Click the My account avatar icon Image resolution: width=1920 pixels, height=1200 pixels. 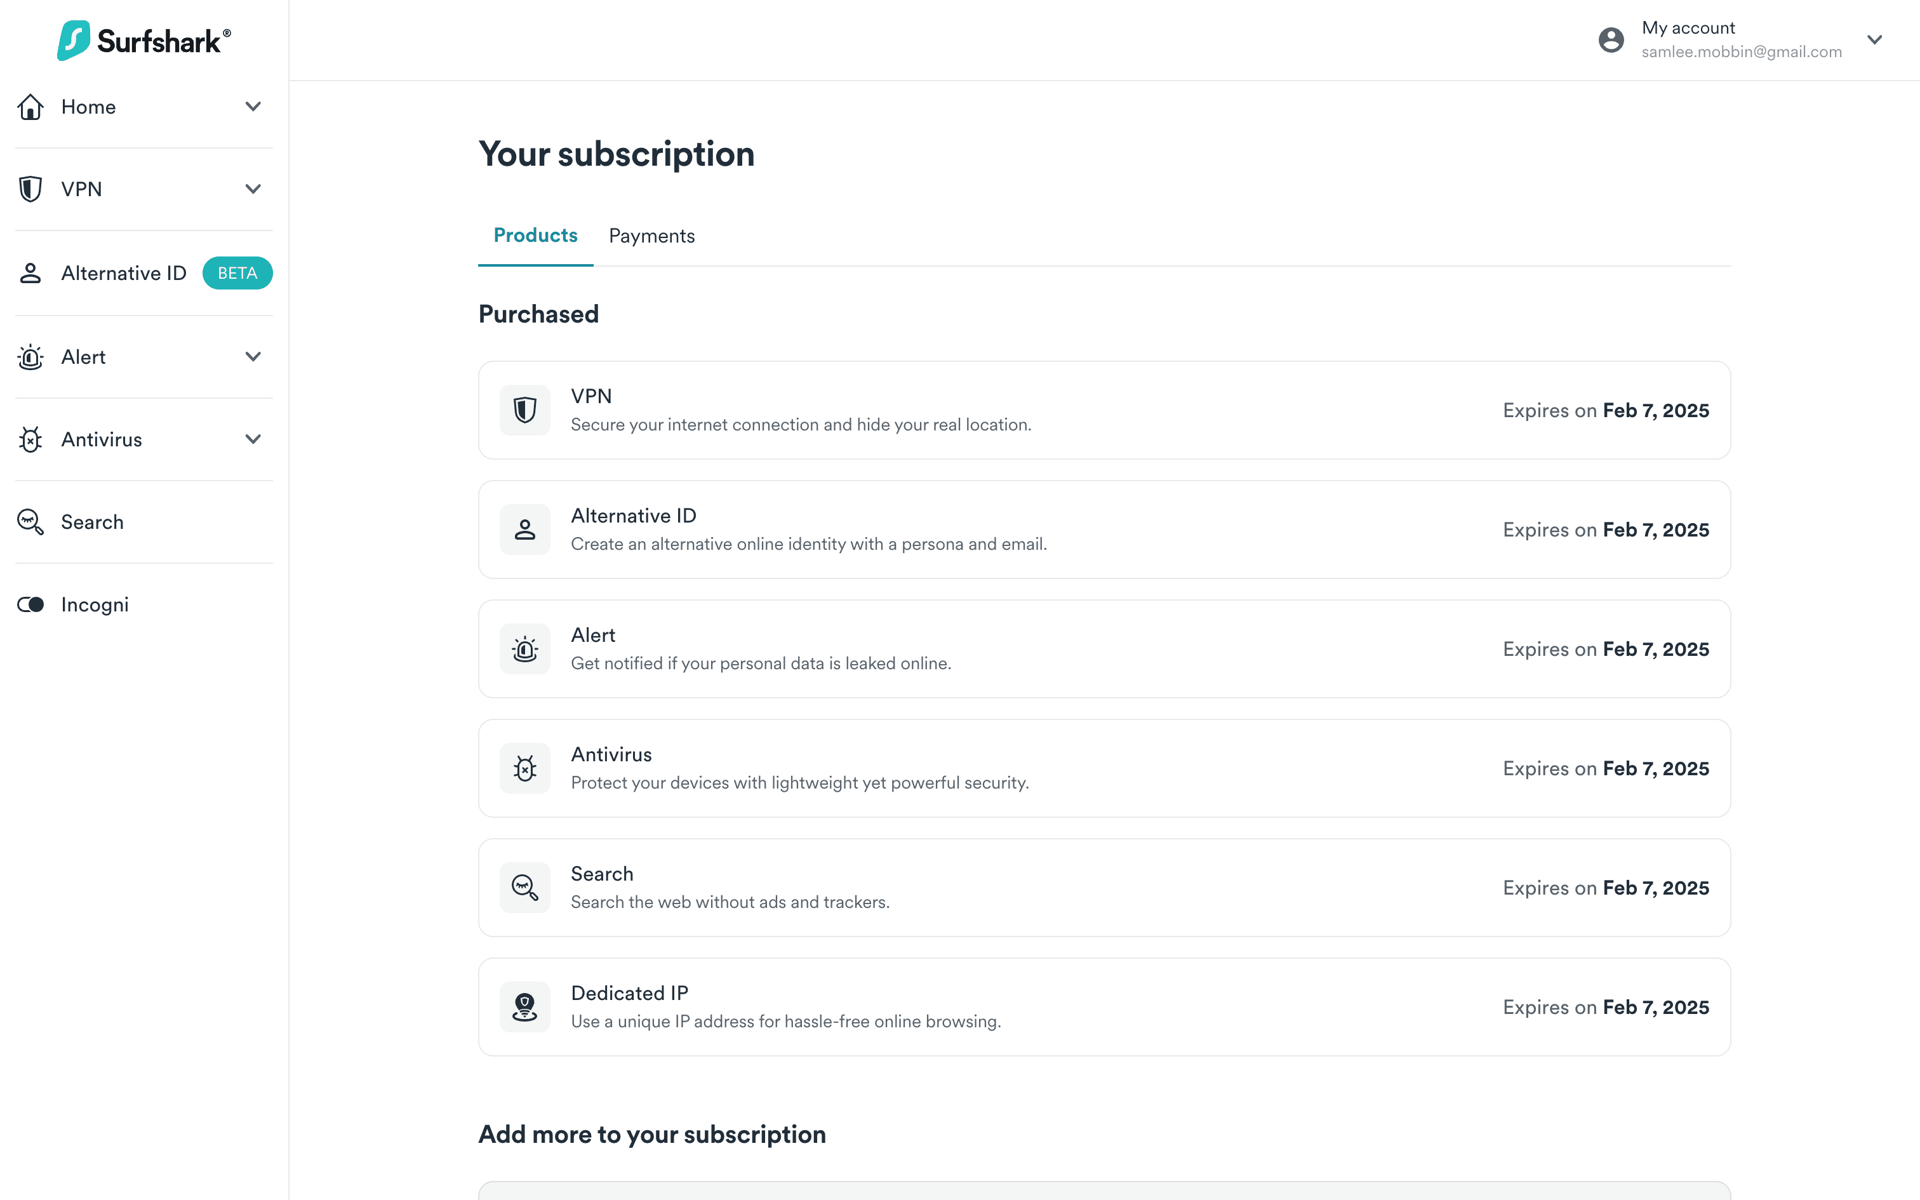pyautogui.click(x=1611, y=40)
